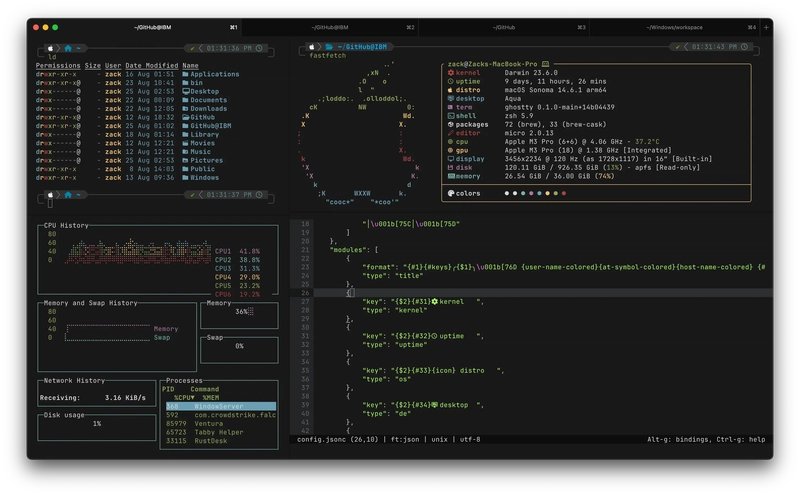The width and height of the screenshot is (800, 495).
Task: Click the Pictures folder icon
Action: point(185,161)
